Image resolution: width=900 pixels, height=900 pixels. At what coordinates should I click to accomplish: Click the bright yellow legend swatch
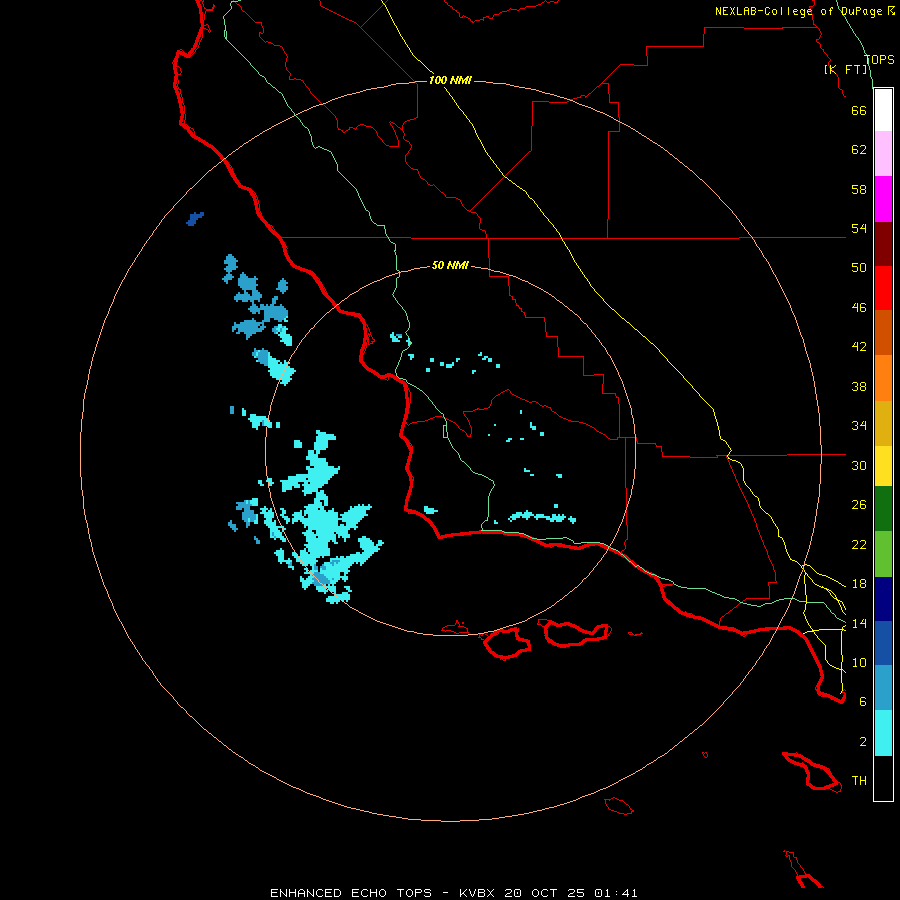point(883,466)
